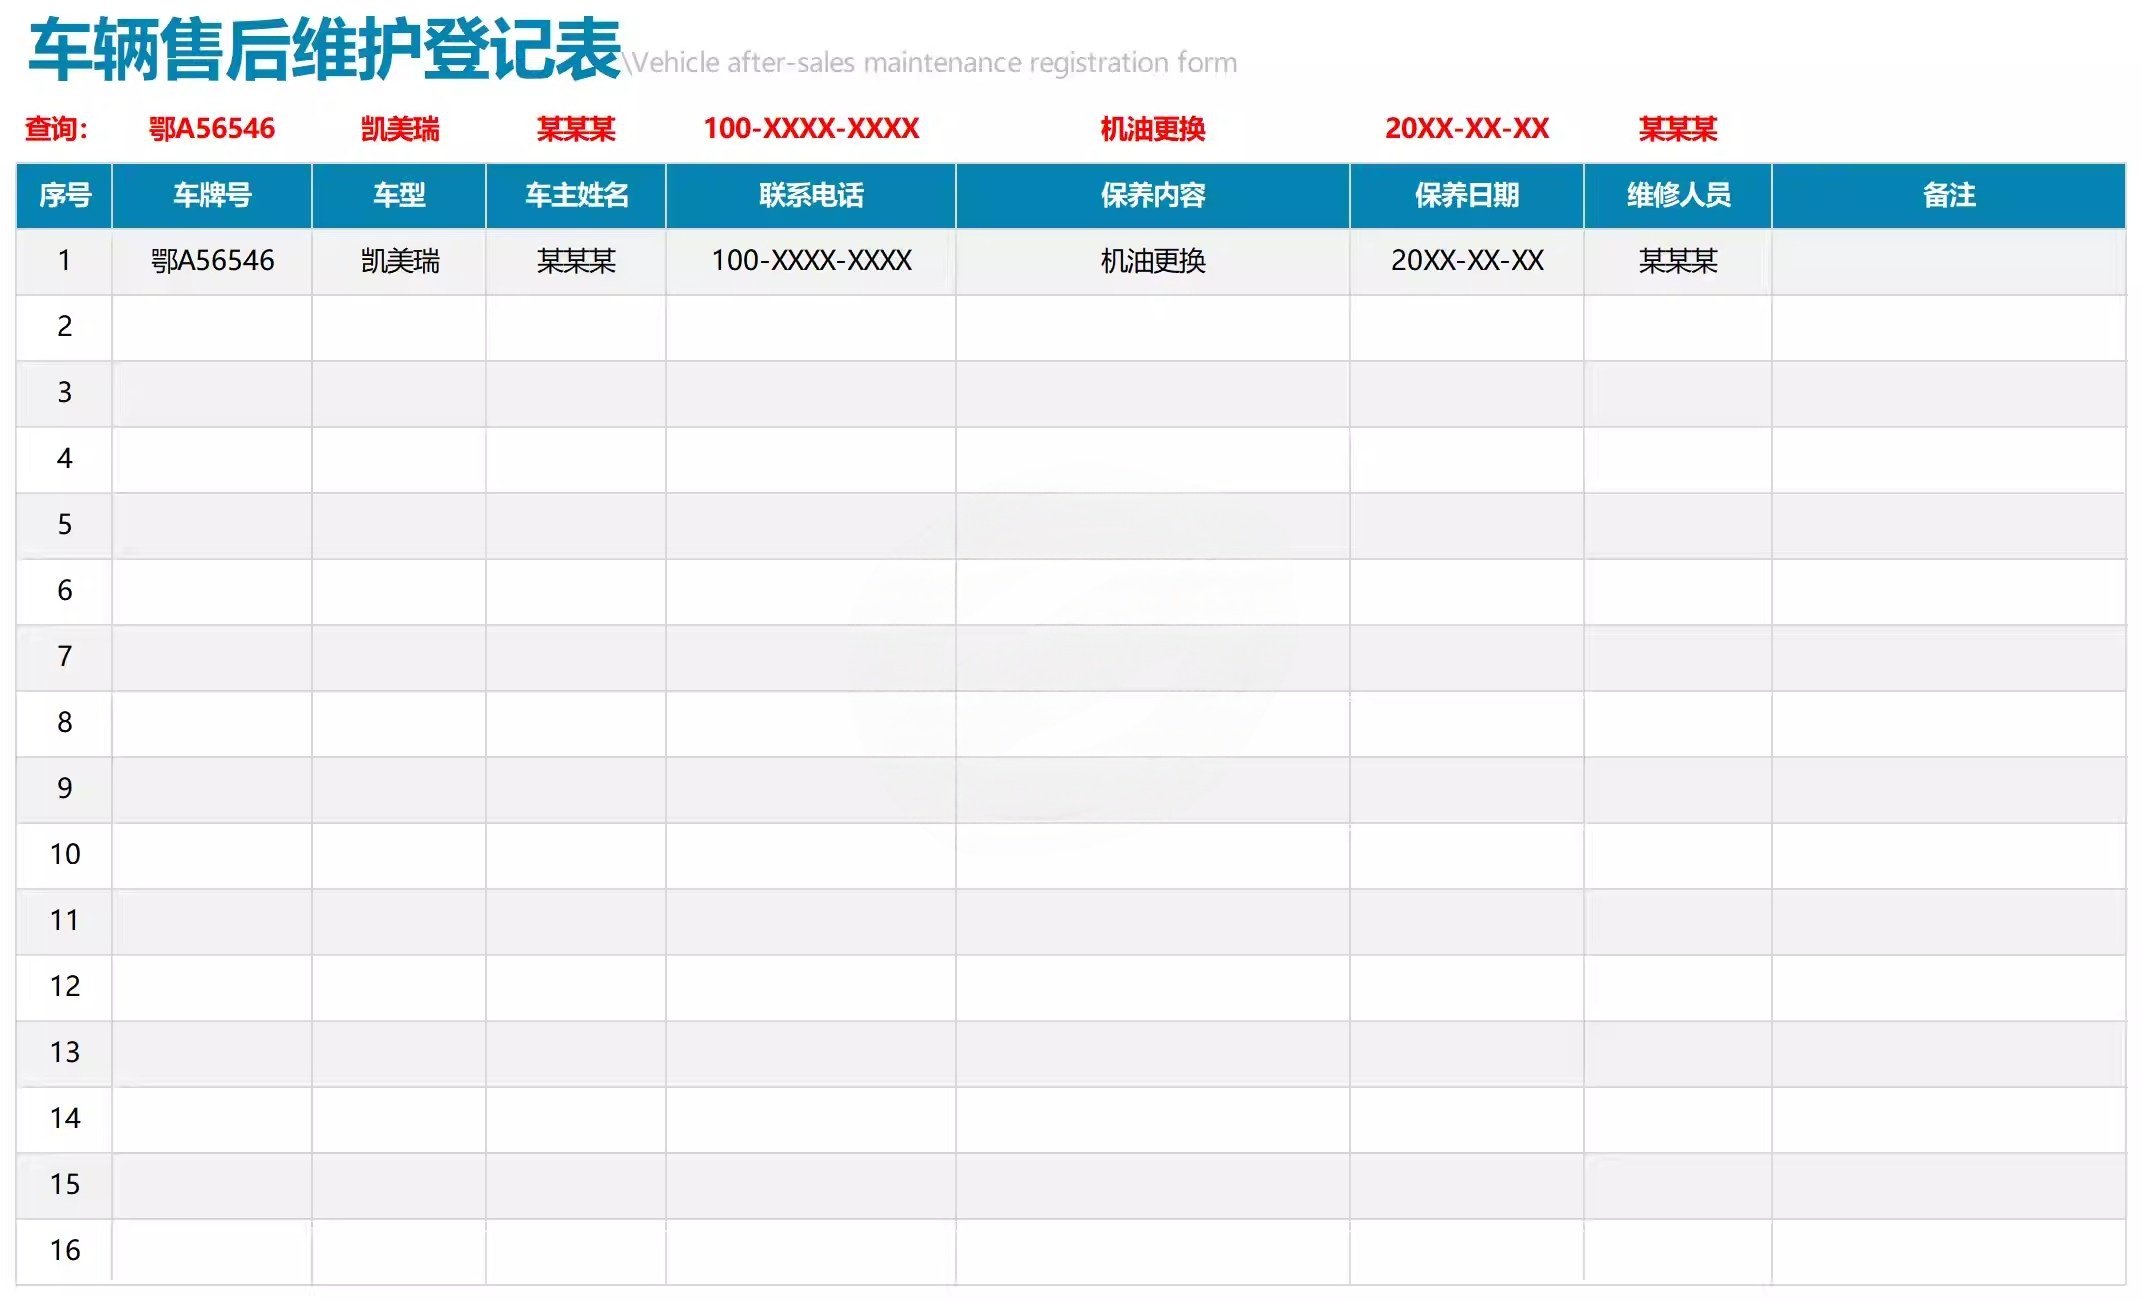Click the 保养内容 column header

click(1153, 195)
